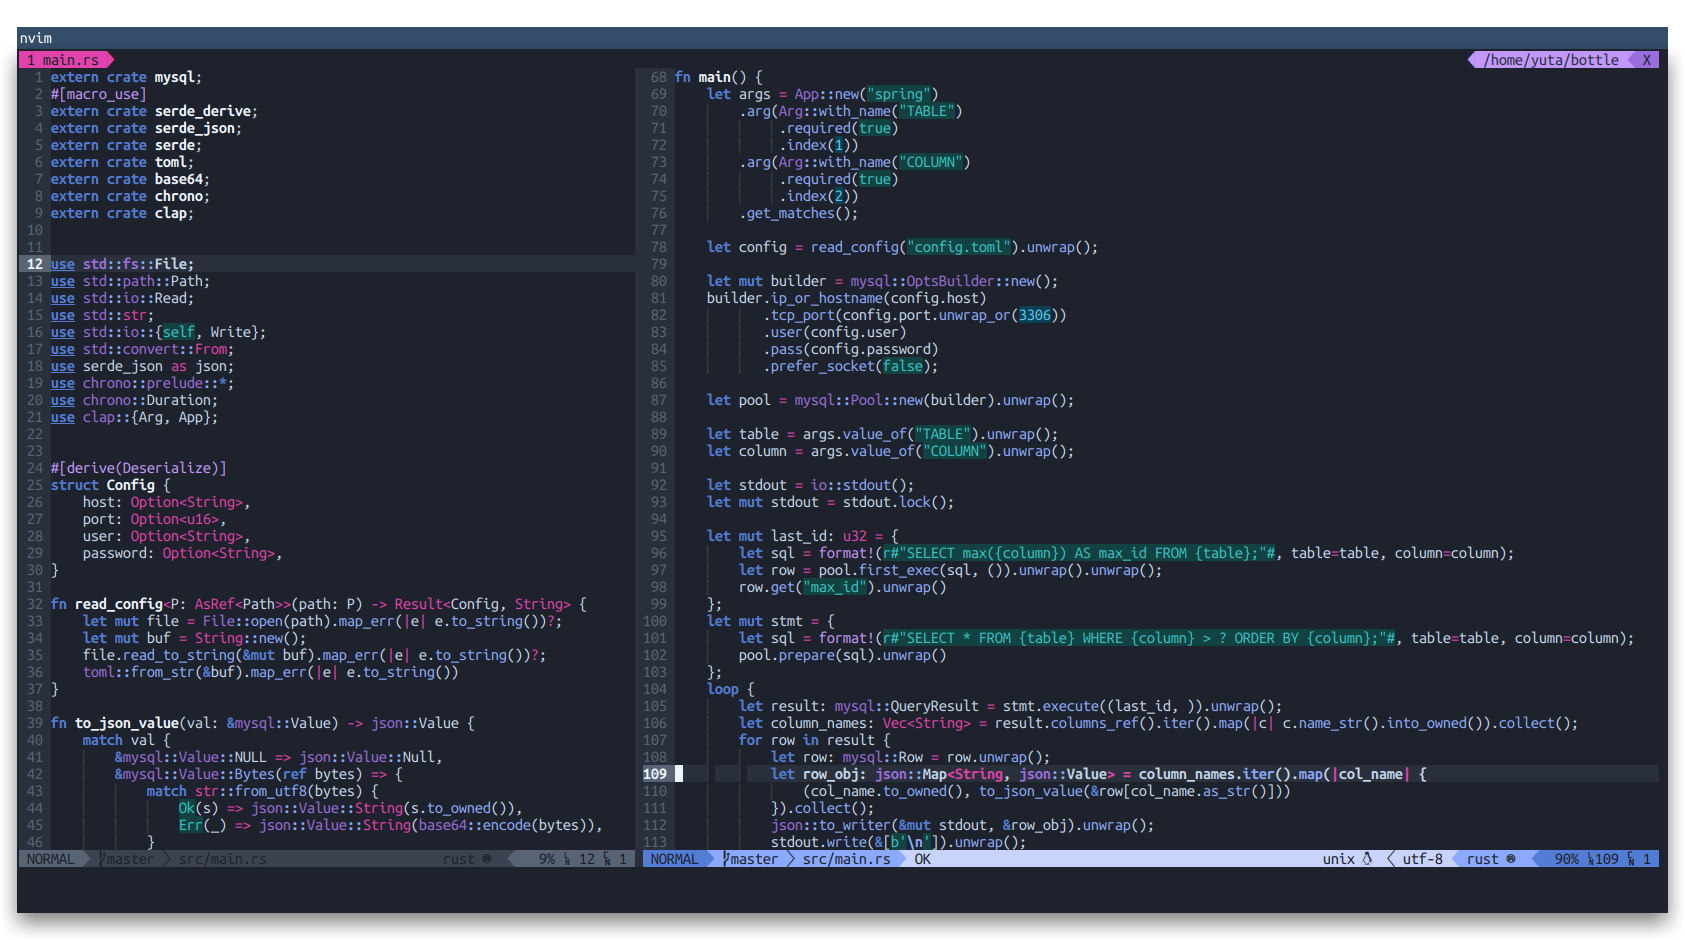Click the /home/yuta/bottle path label
Screen dimensions: 1685x940
[x=1550, y=59]
